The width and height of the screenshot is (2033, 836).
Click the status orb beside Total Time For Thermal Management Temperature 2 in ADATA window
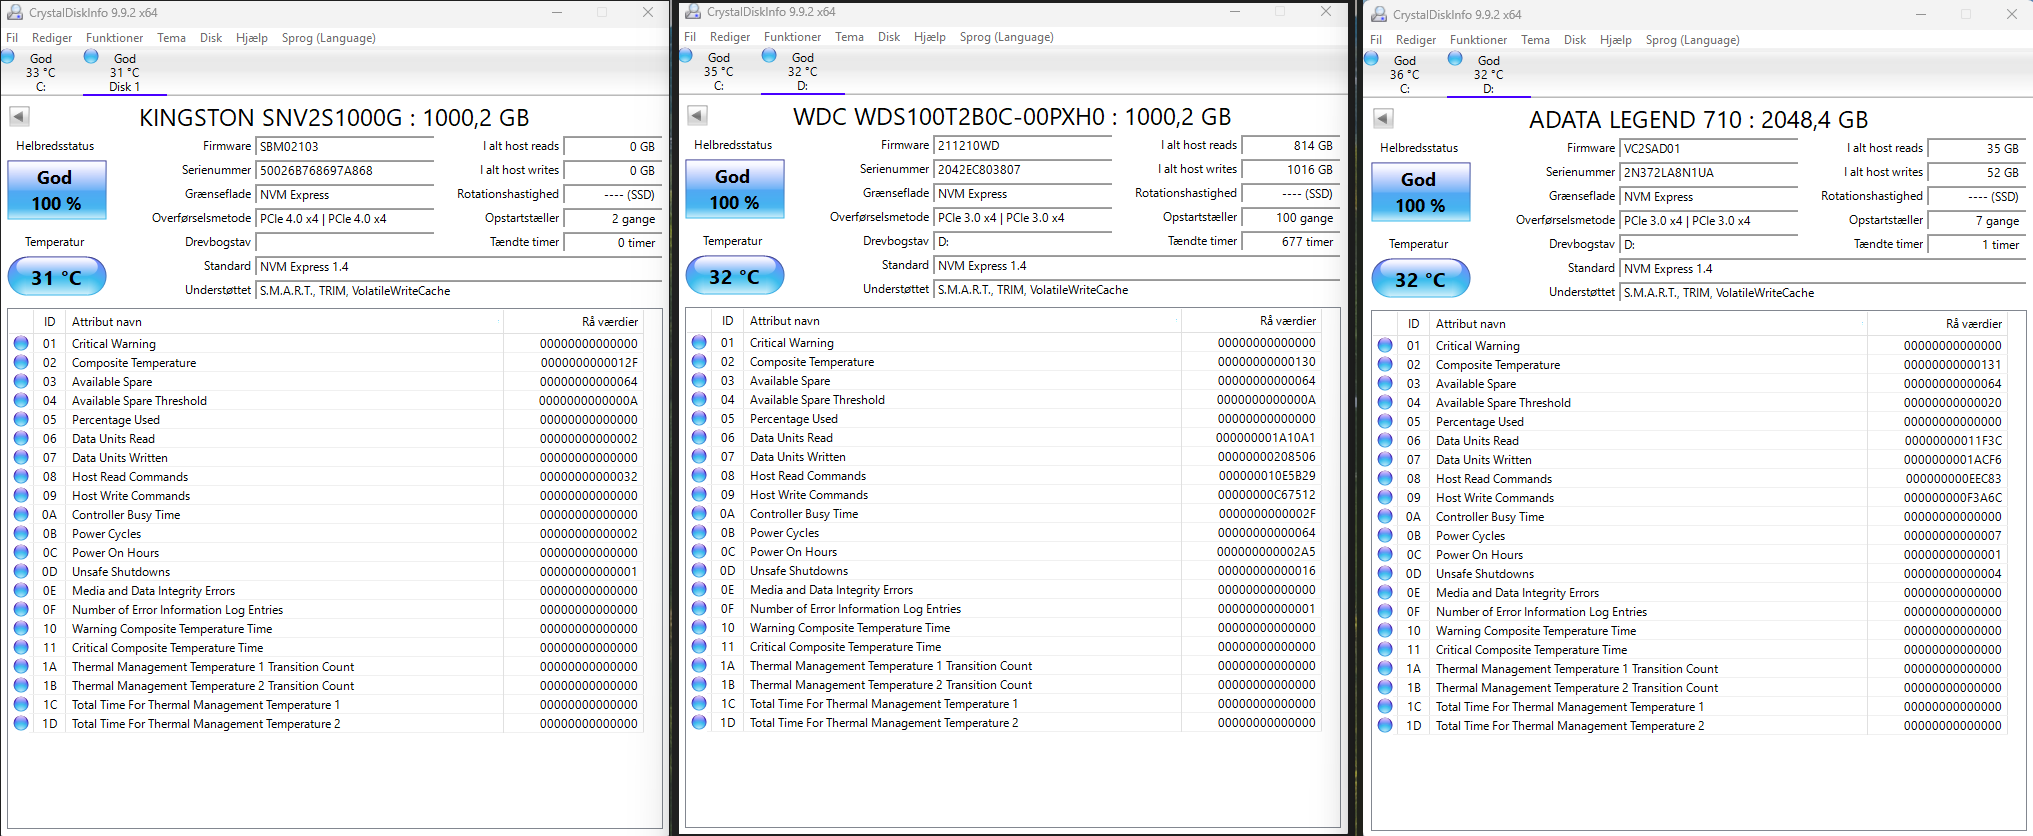coord(1385,725)
